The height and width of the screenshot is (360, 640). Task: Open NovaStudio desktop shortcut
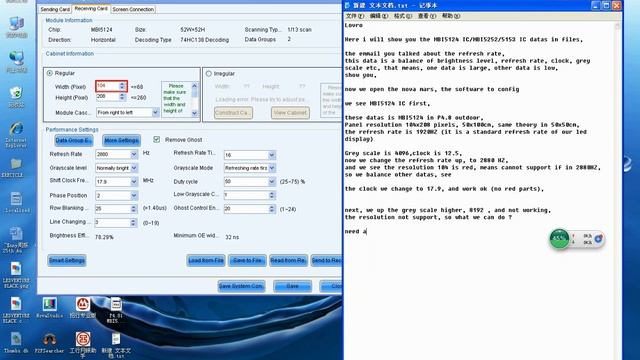(x=49, y=308)
